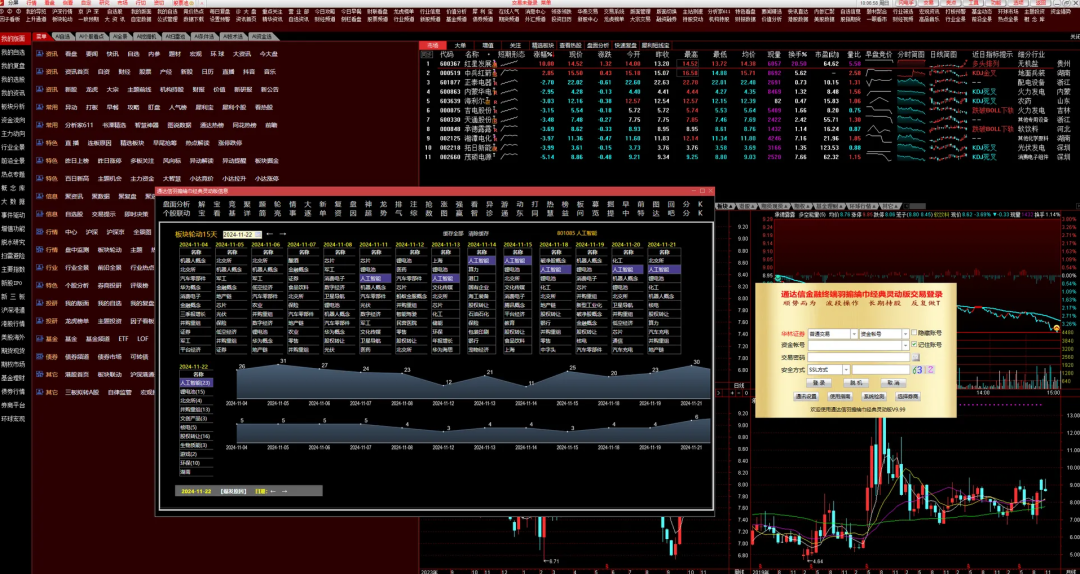Sort by the 现价 column header
Image resolution: width=1080 pixels, height=574 pixels.
click(576, 54)
